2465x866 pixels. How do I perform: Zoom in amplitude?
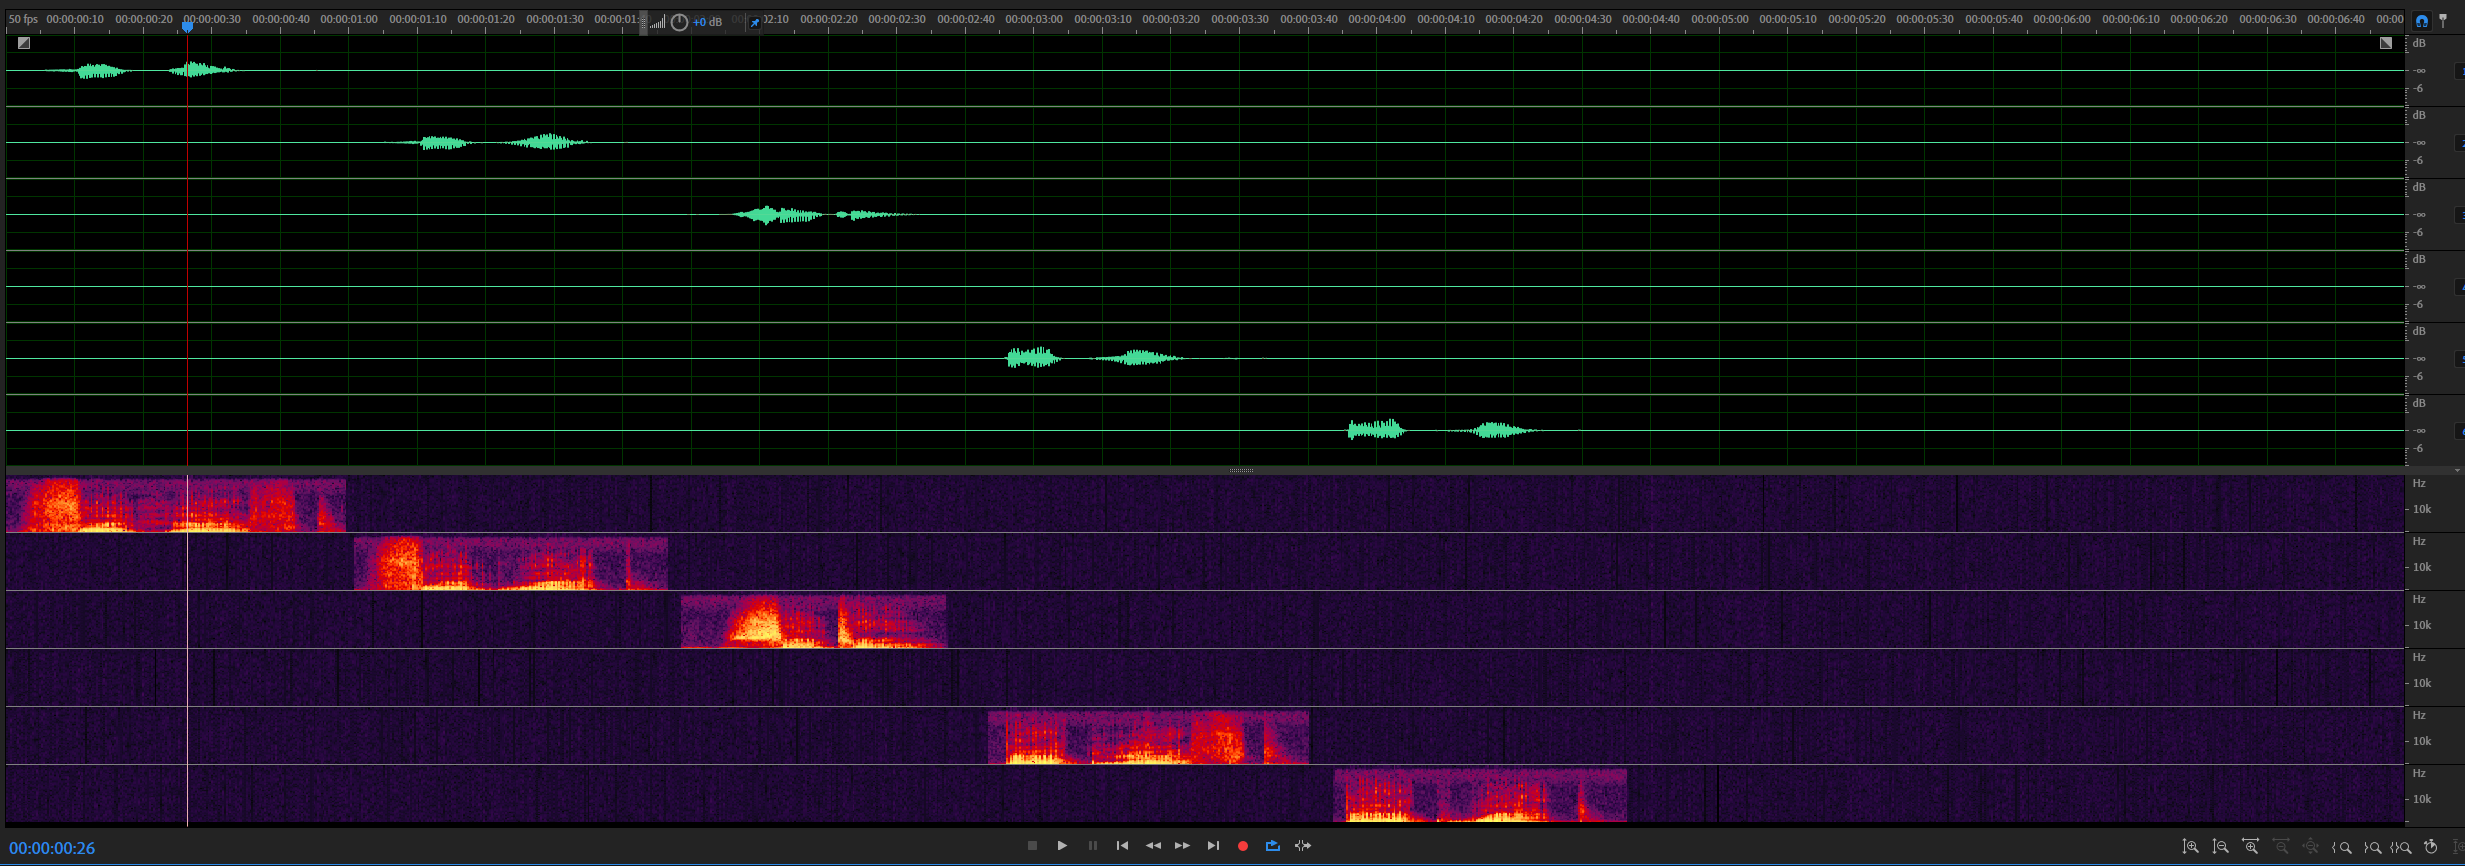2190,847
